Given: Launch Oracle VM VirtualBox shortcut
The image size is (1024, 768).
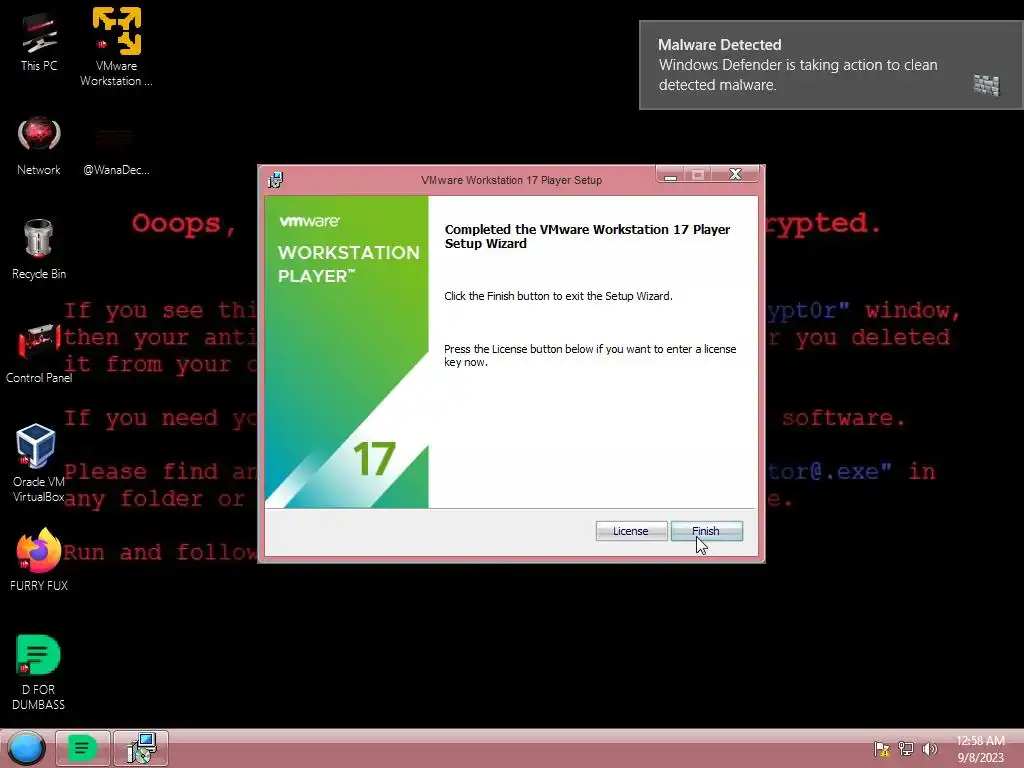Looking at the screenshot, I should click(38, 462).
